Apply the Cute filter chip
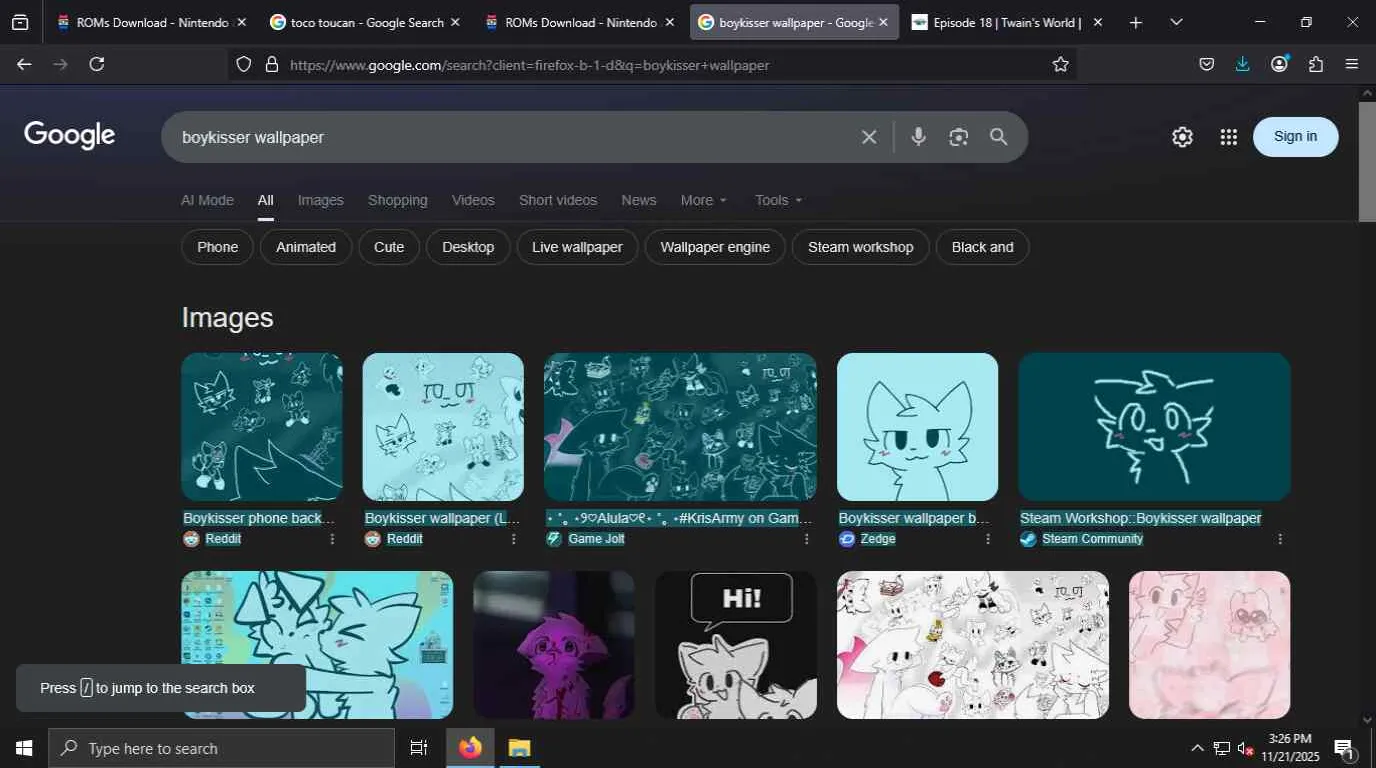Image resolution: width=1376 pixels, height=768 pixels. pyautogui.click(x=389, y=247)
